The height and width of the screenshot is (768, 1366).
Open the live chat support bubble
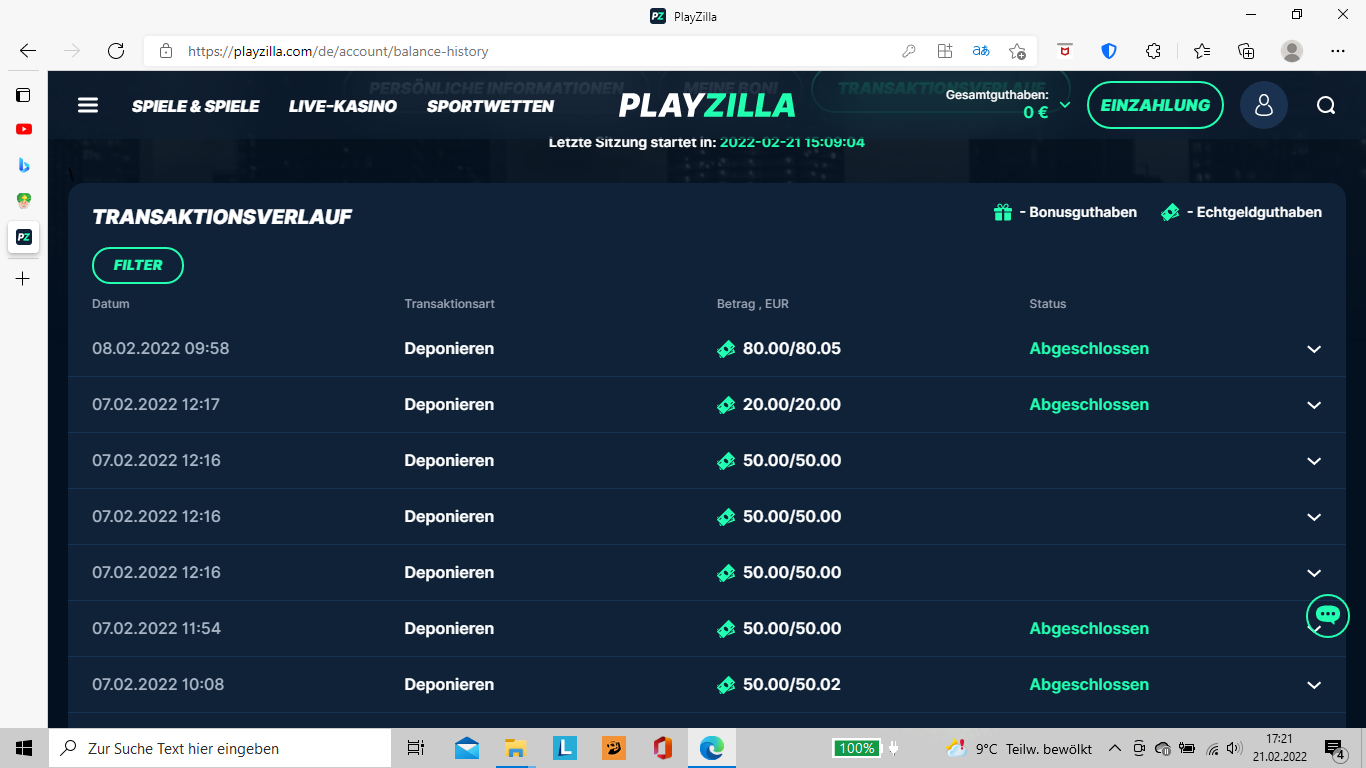tap(1327, 615)
